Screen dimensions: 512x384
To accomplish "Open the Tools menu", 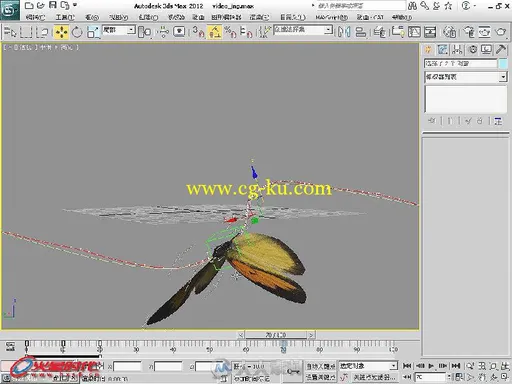I will pyautogui.click(x=65, y=17).
